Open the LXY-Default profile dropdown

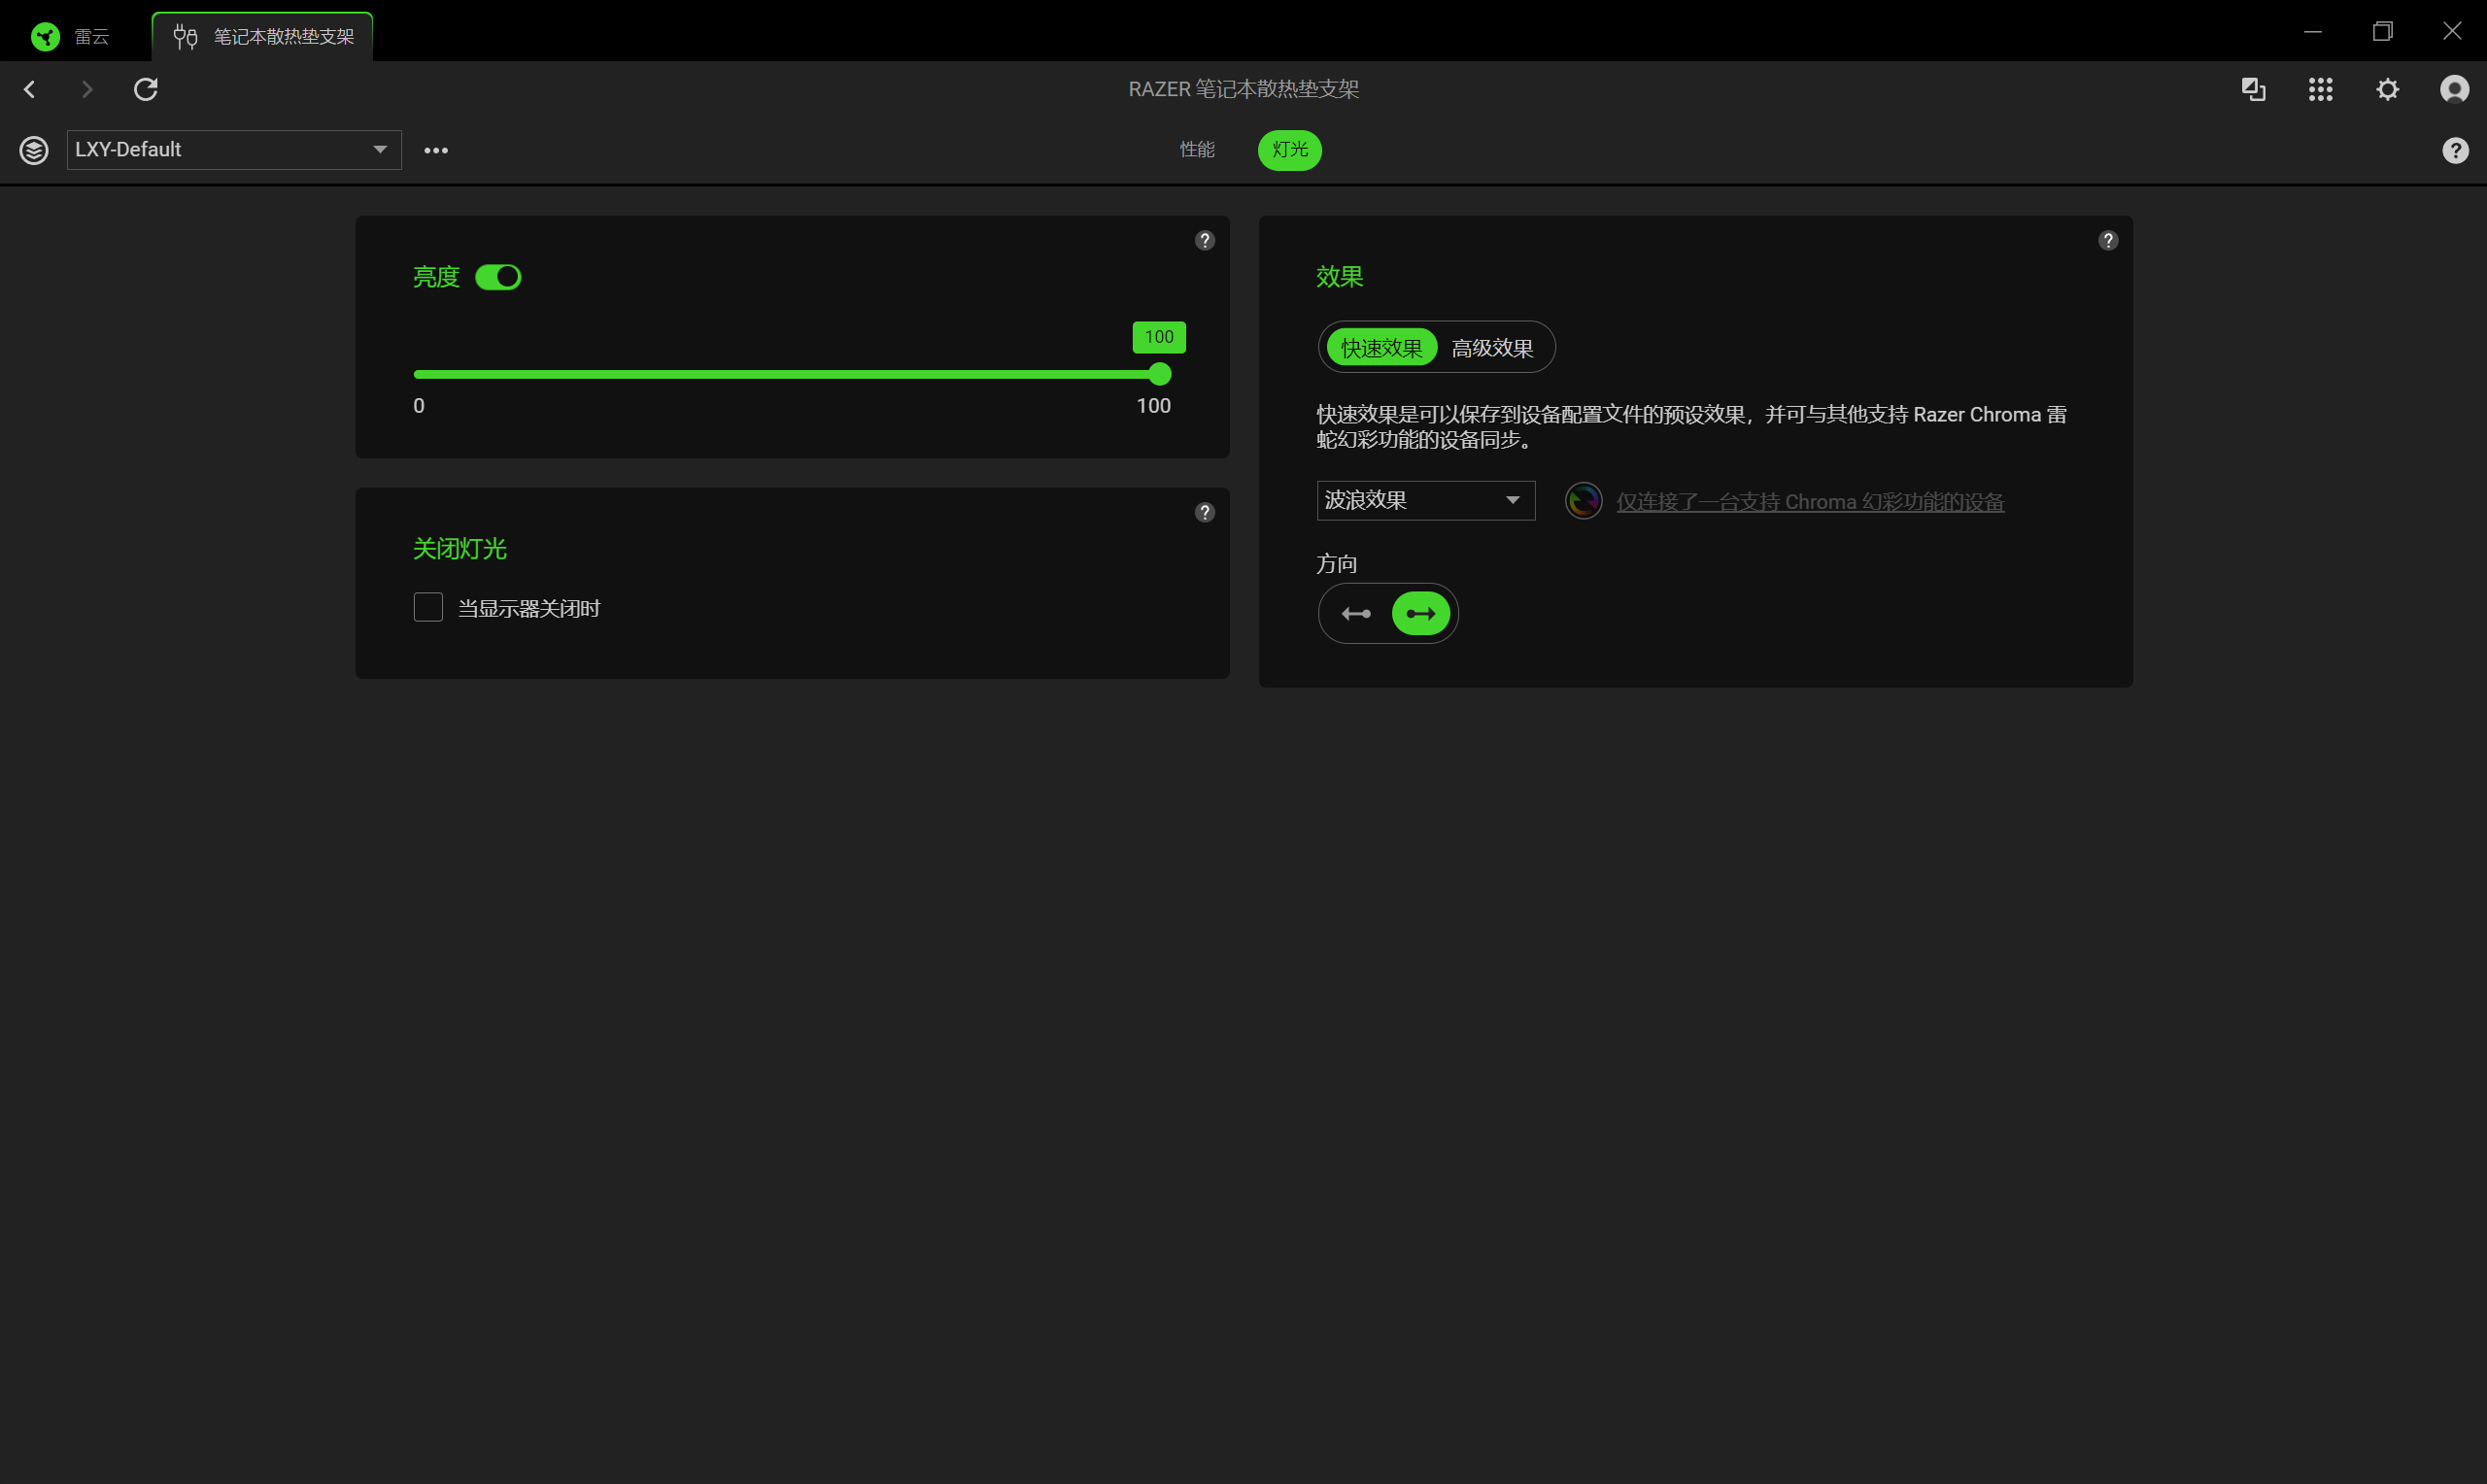pos(234,150)
